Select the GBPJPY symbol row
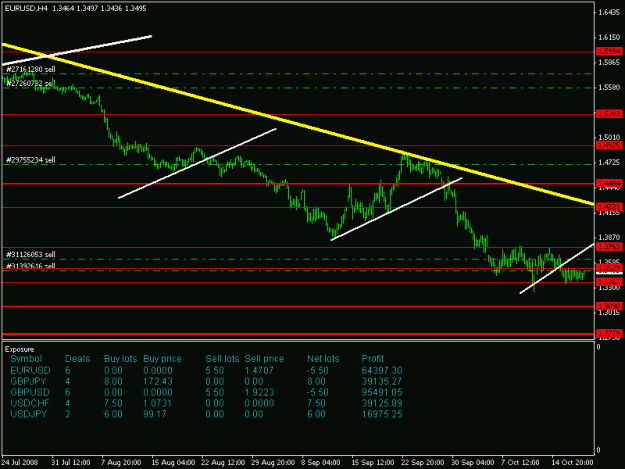This screenshot has height=469, width=625. pyautogui.click(x=206, y=381)
